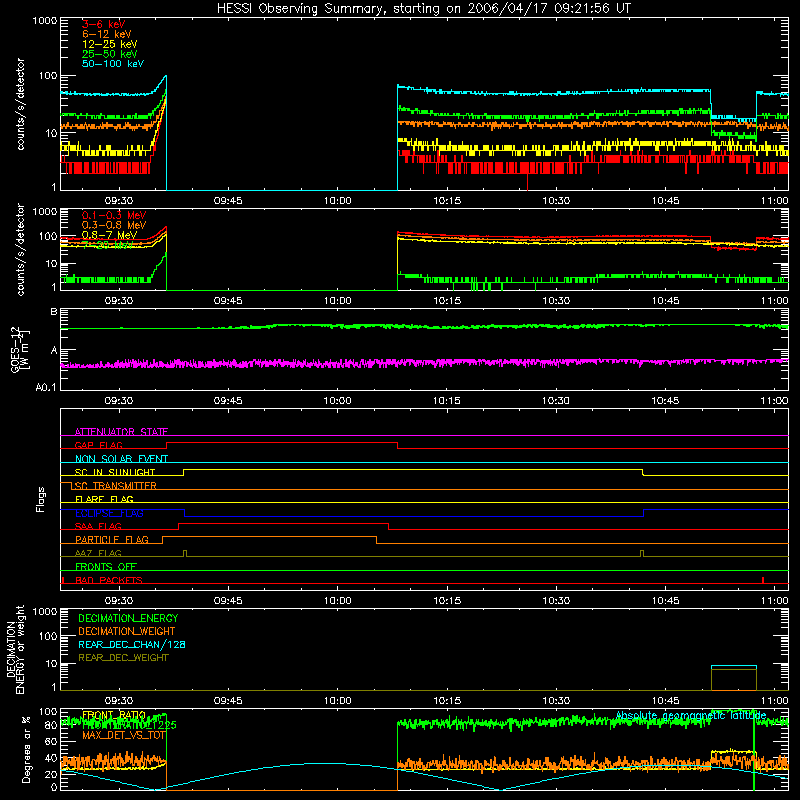
Task: Click the REAR_DEC_WEIGHT legend label
Action: tap(123, 658)
